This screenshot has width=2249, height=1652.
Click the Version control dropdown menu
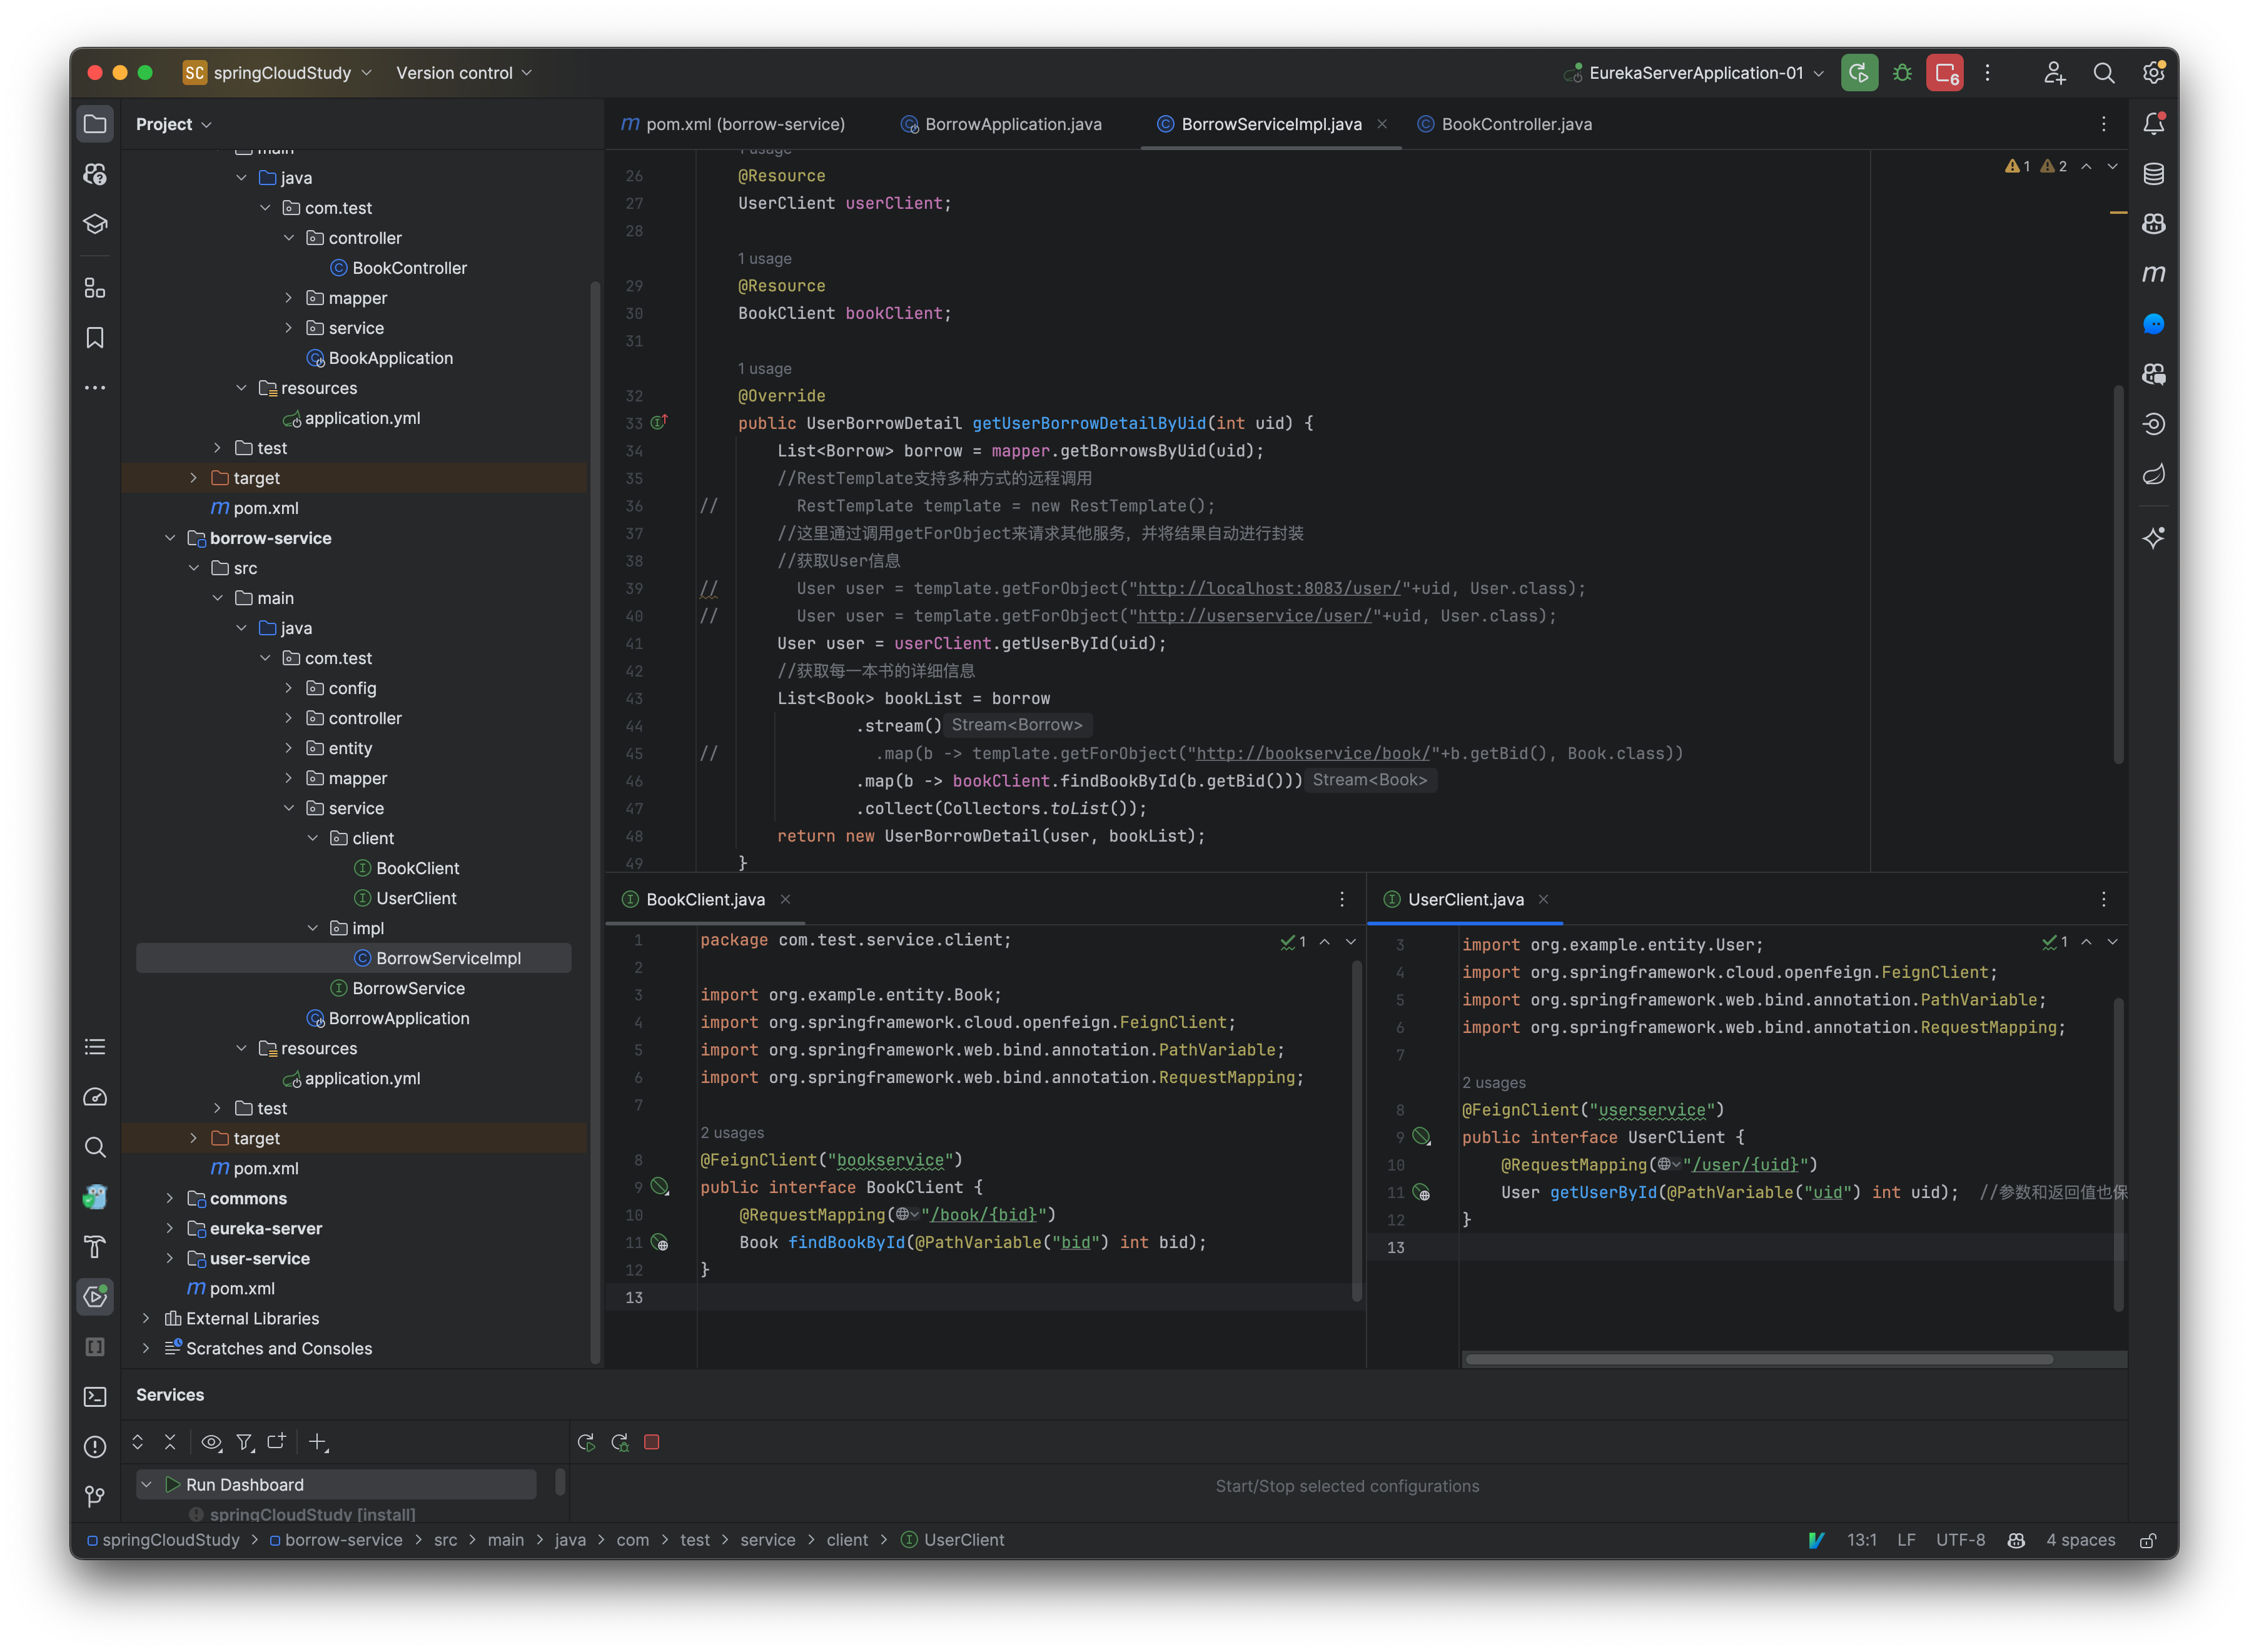(459, 72)
